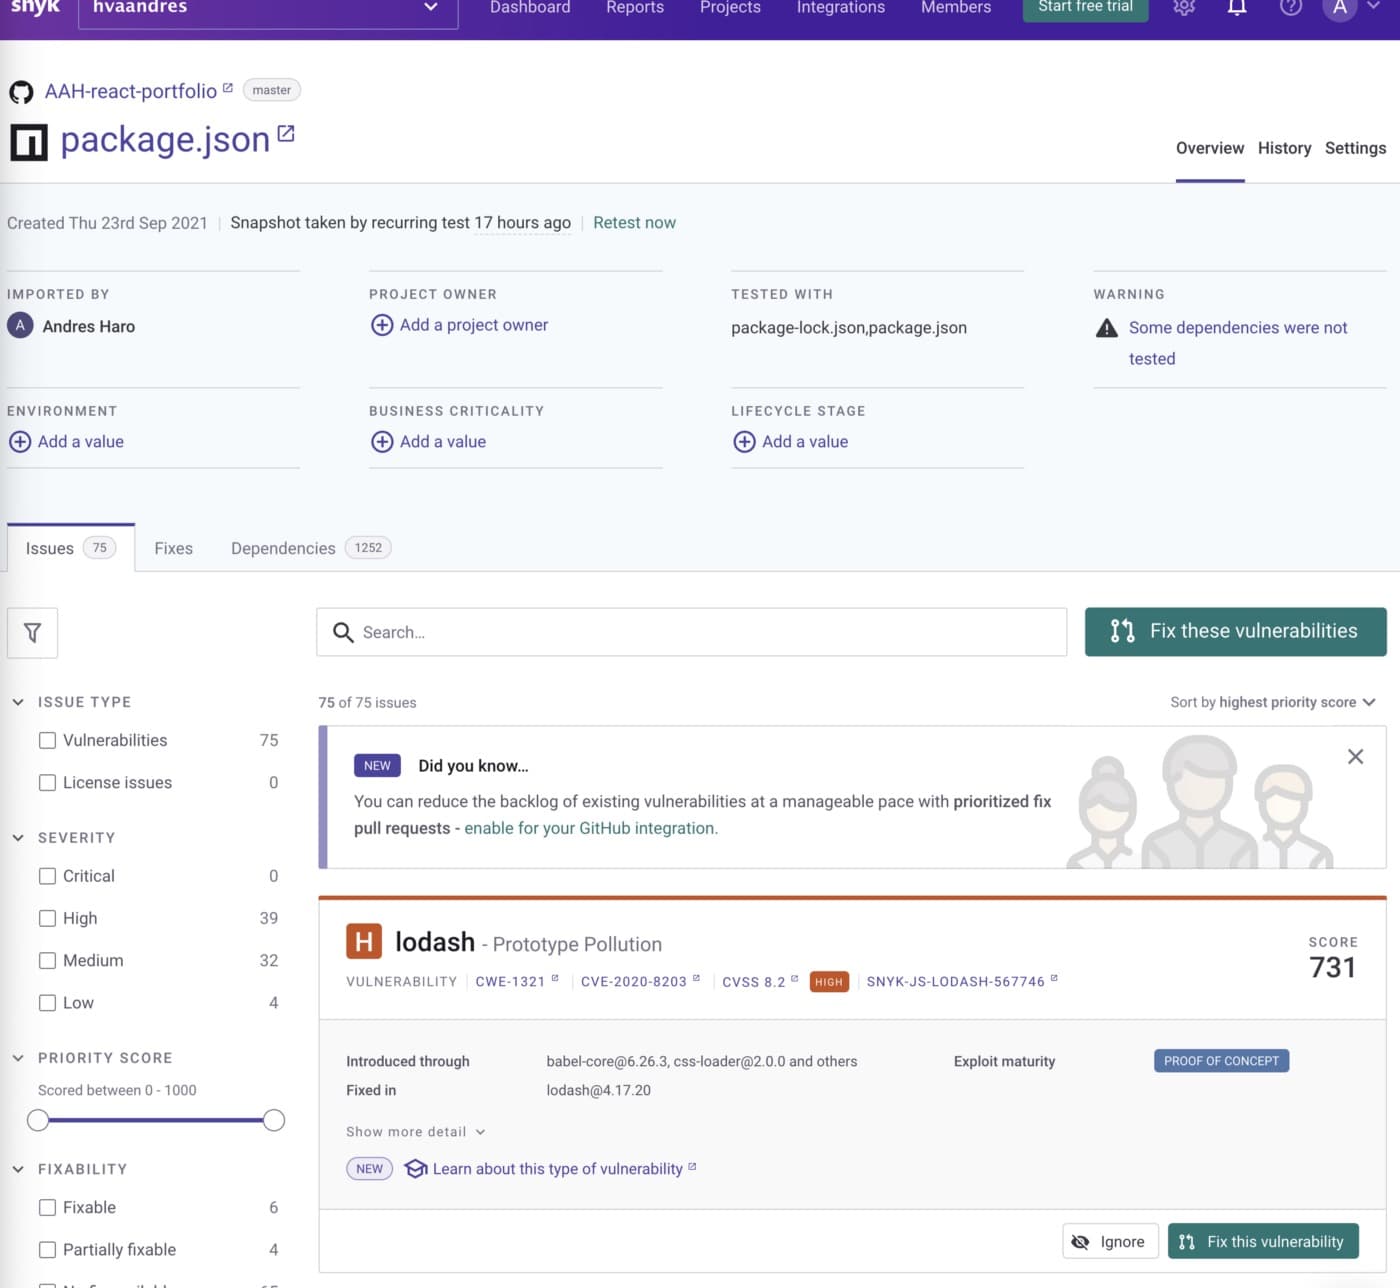Viewport: 1400px width, 1288px height.
Task: Switch to the Settings tab
Action: click(x=1355, y=148)
